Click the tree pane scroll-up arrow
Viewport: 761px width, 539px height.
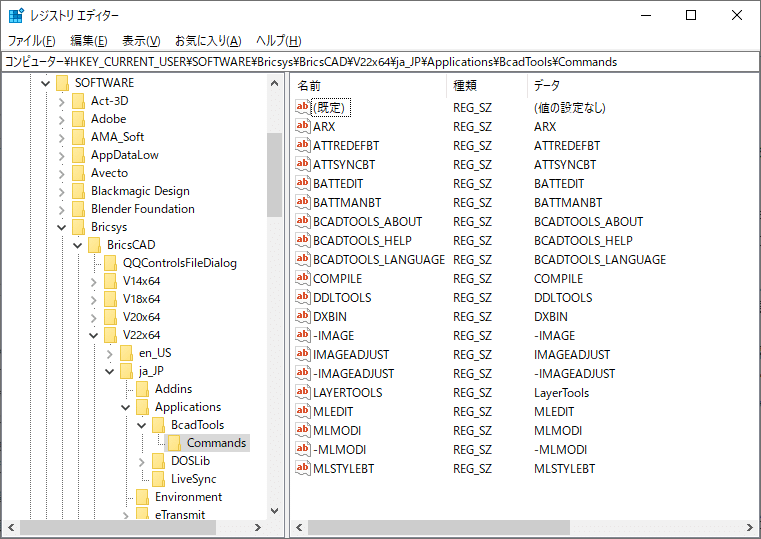tap(274, 83)
